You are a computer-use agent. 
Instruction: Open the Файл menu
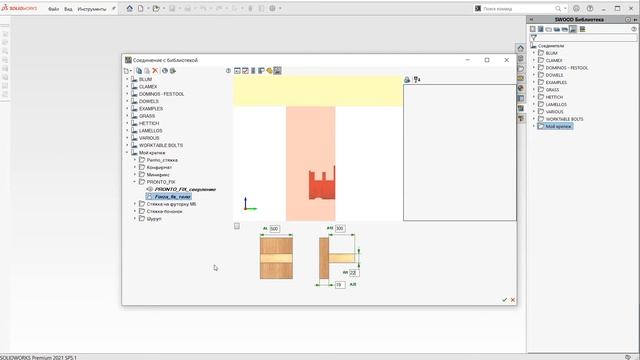click(x=53, y=9)
